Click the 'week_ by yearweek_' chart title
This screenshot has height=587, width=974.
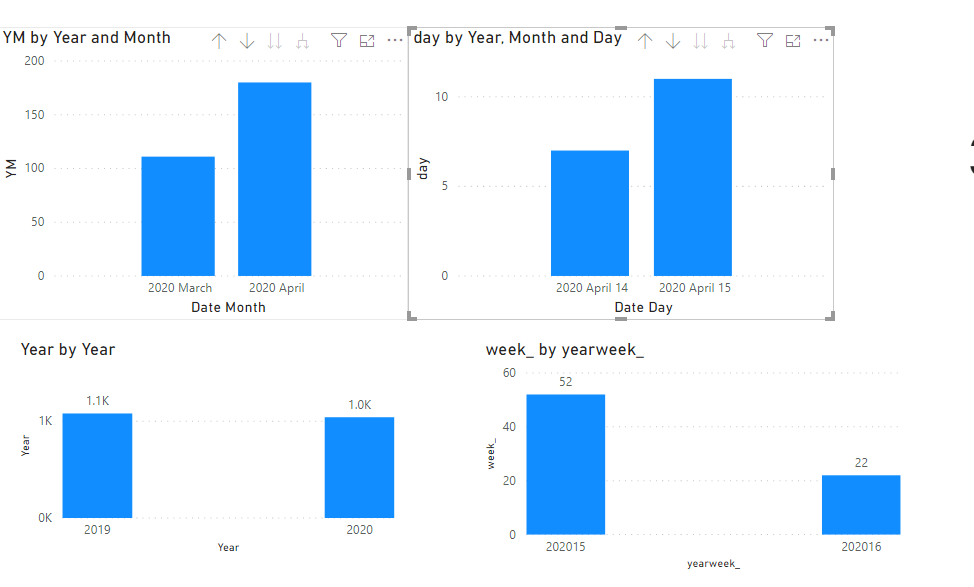(565, 350)
